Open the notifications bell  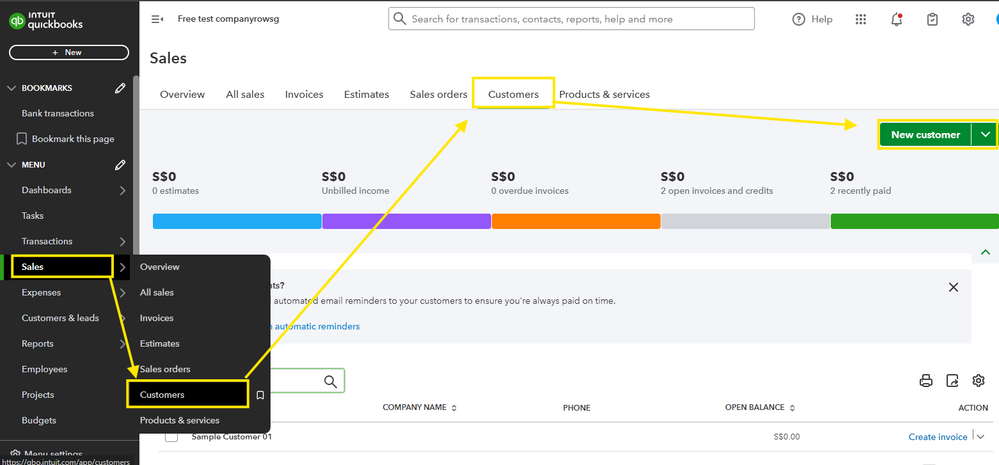coord(896,20)
